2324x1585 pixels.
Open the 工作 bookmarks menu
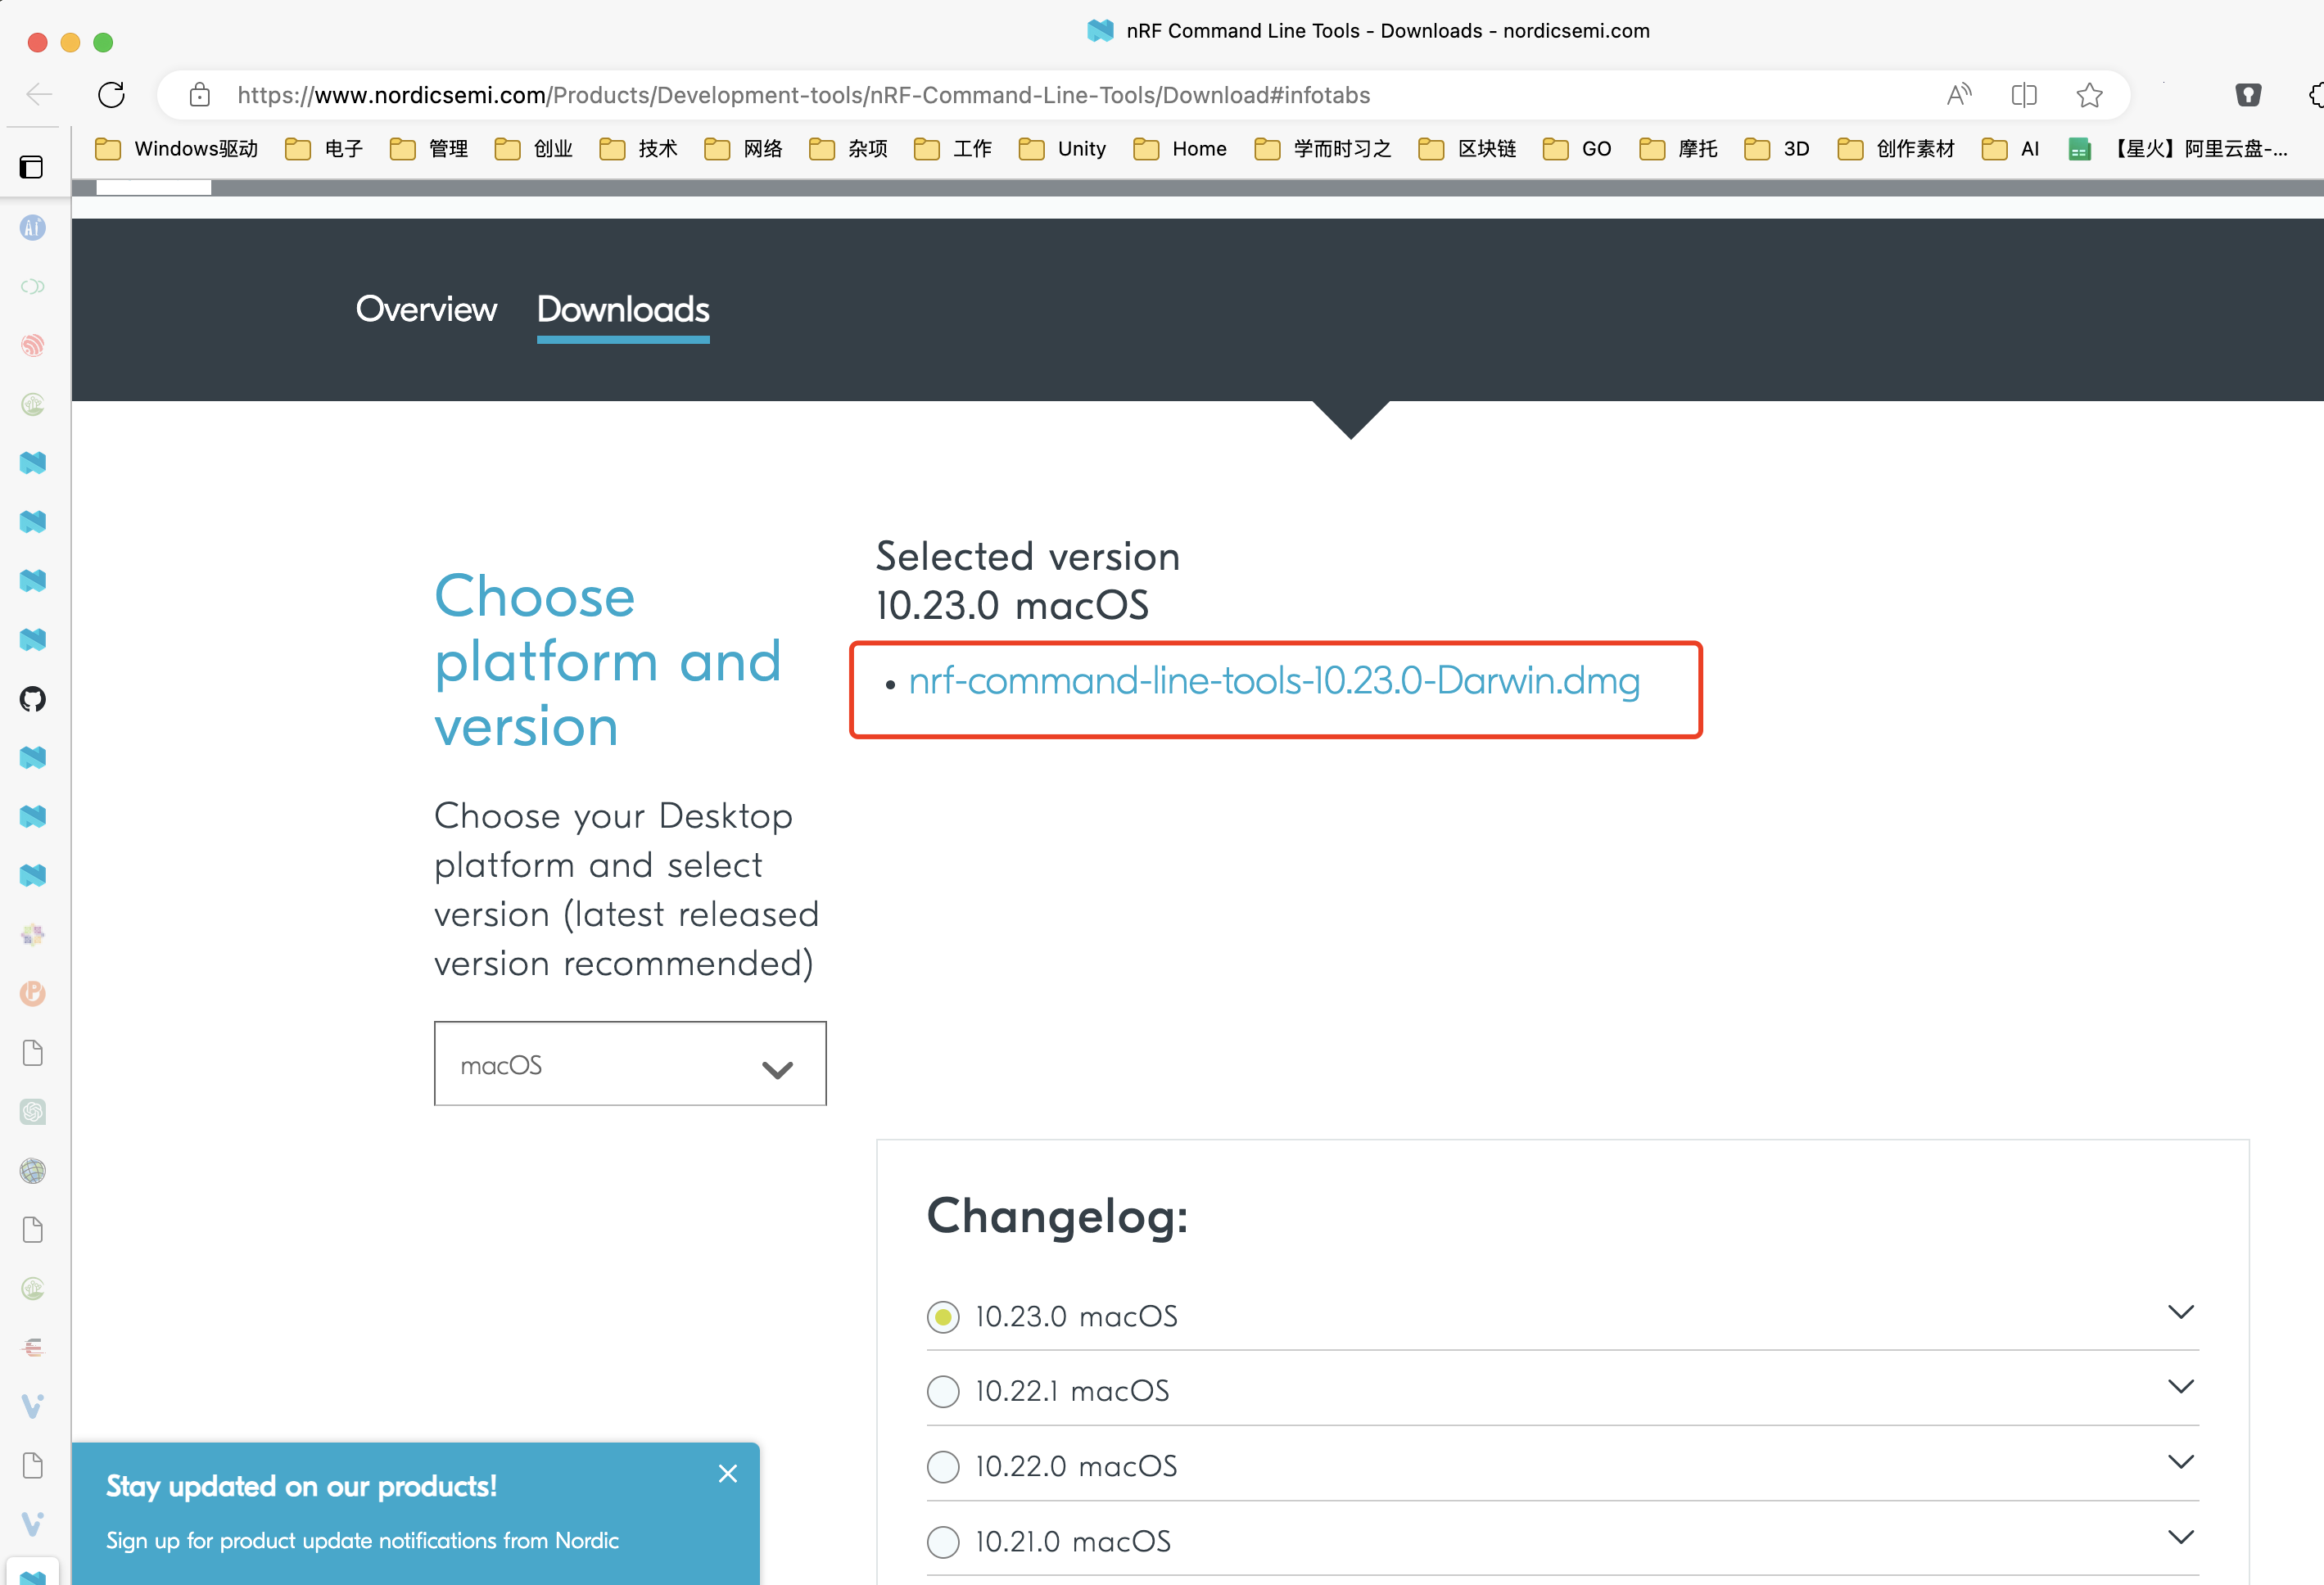pyautogui.click(x=953, y=149)
